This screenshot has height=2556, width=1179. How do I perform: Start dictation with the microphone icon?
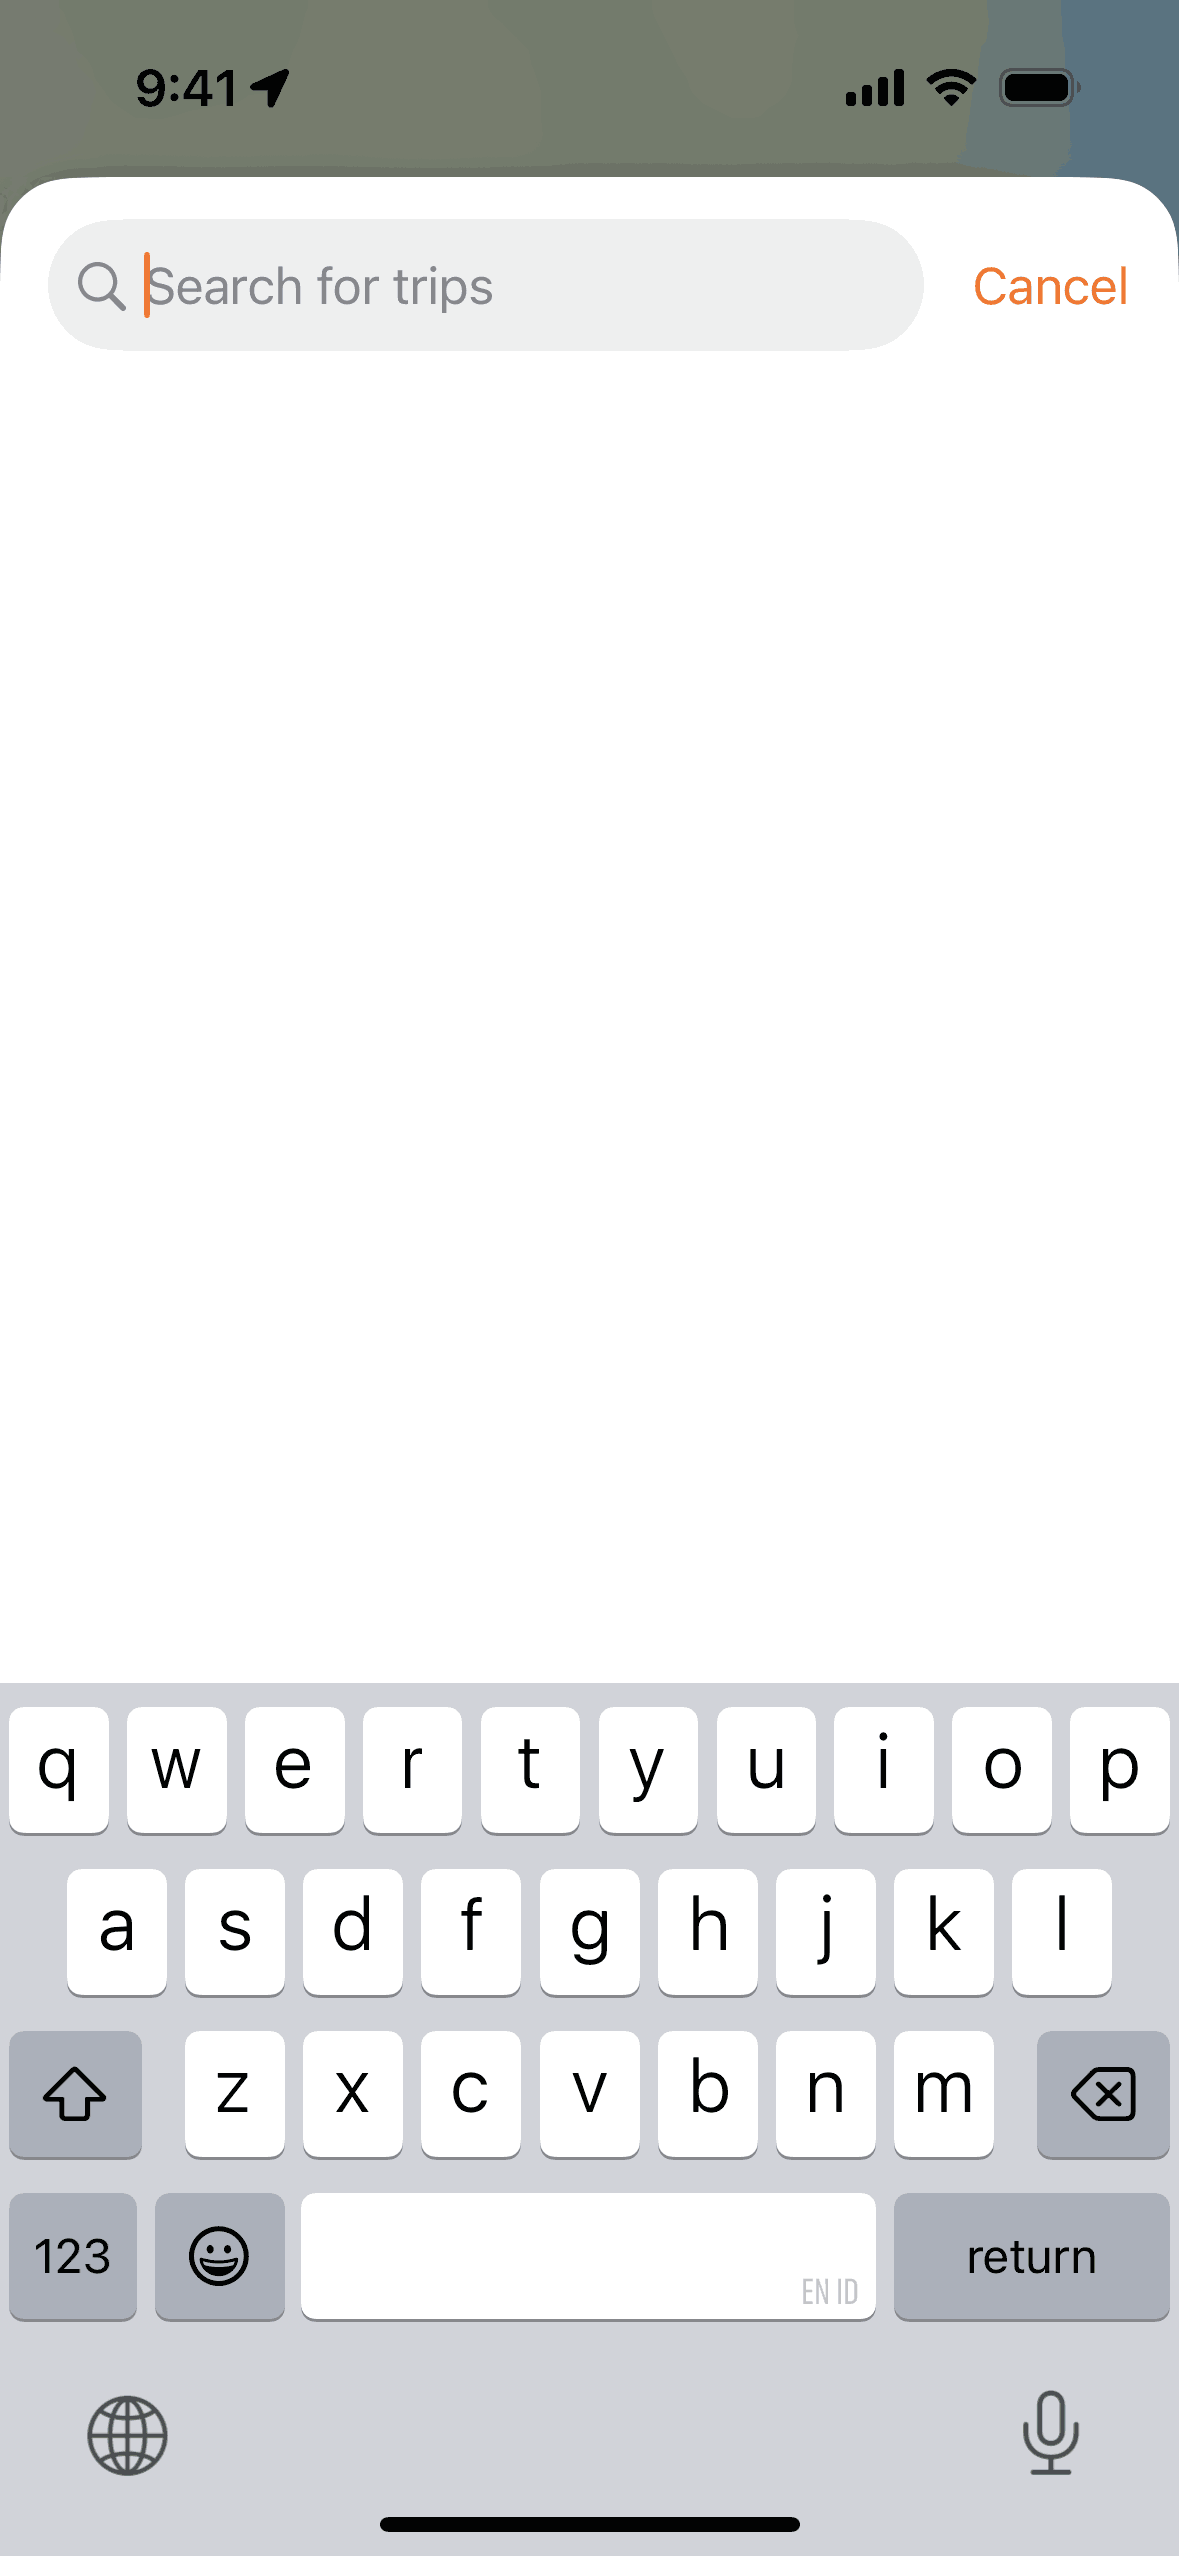click(1051, 2433)
